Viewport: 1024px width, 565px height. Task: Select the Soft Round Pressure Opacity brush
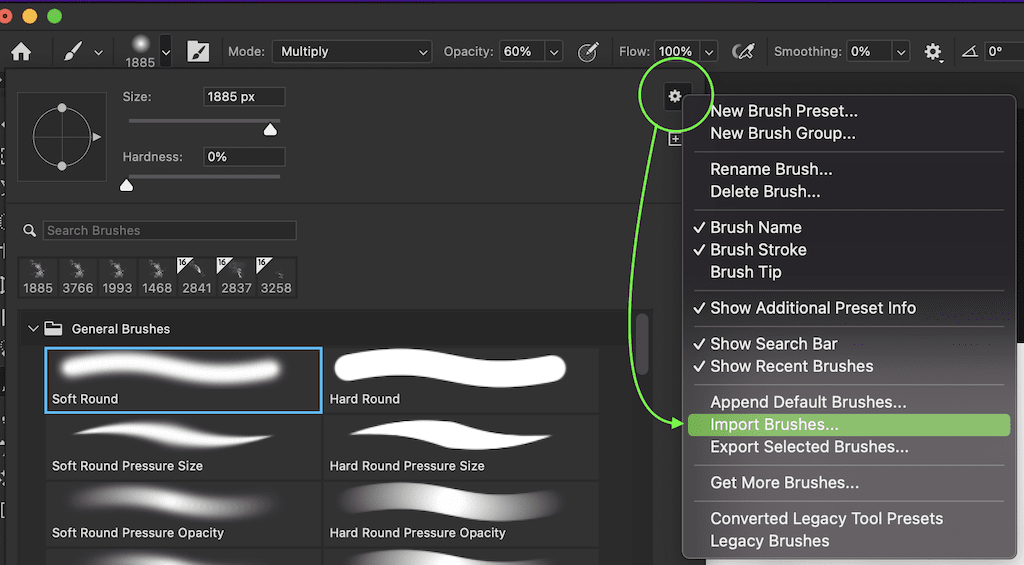pyautogui.click(x=184, y=515)
